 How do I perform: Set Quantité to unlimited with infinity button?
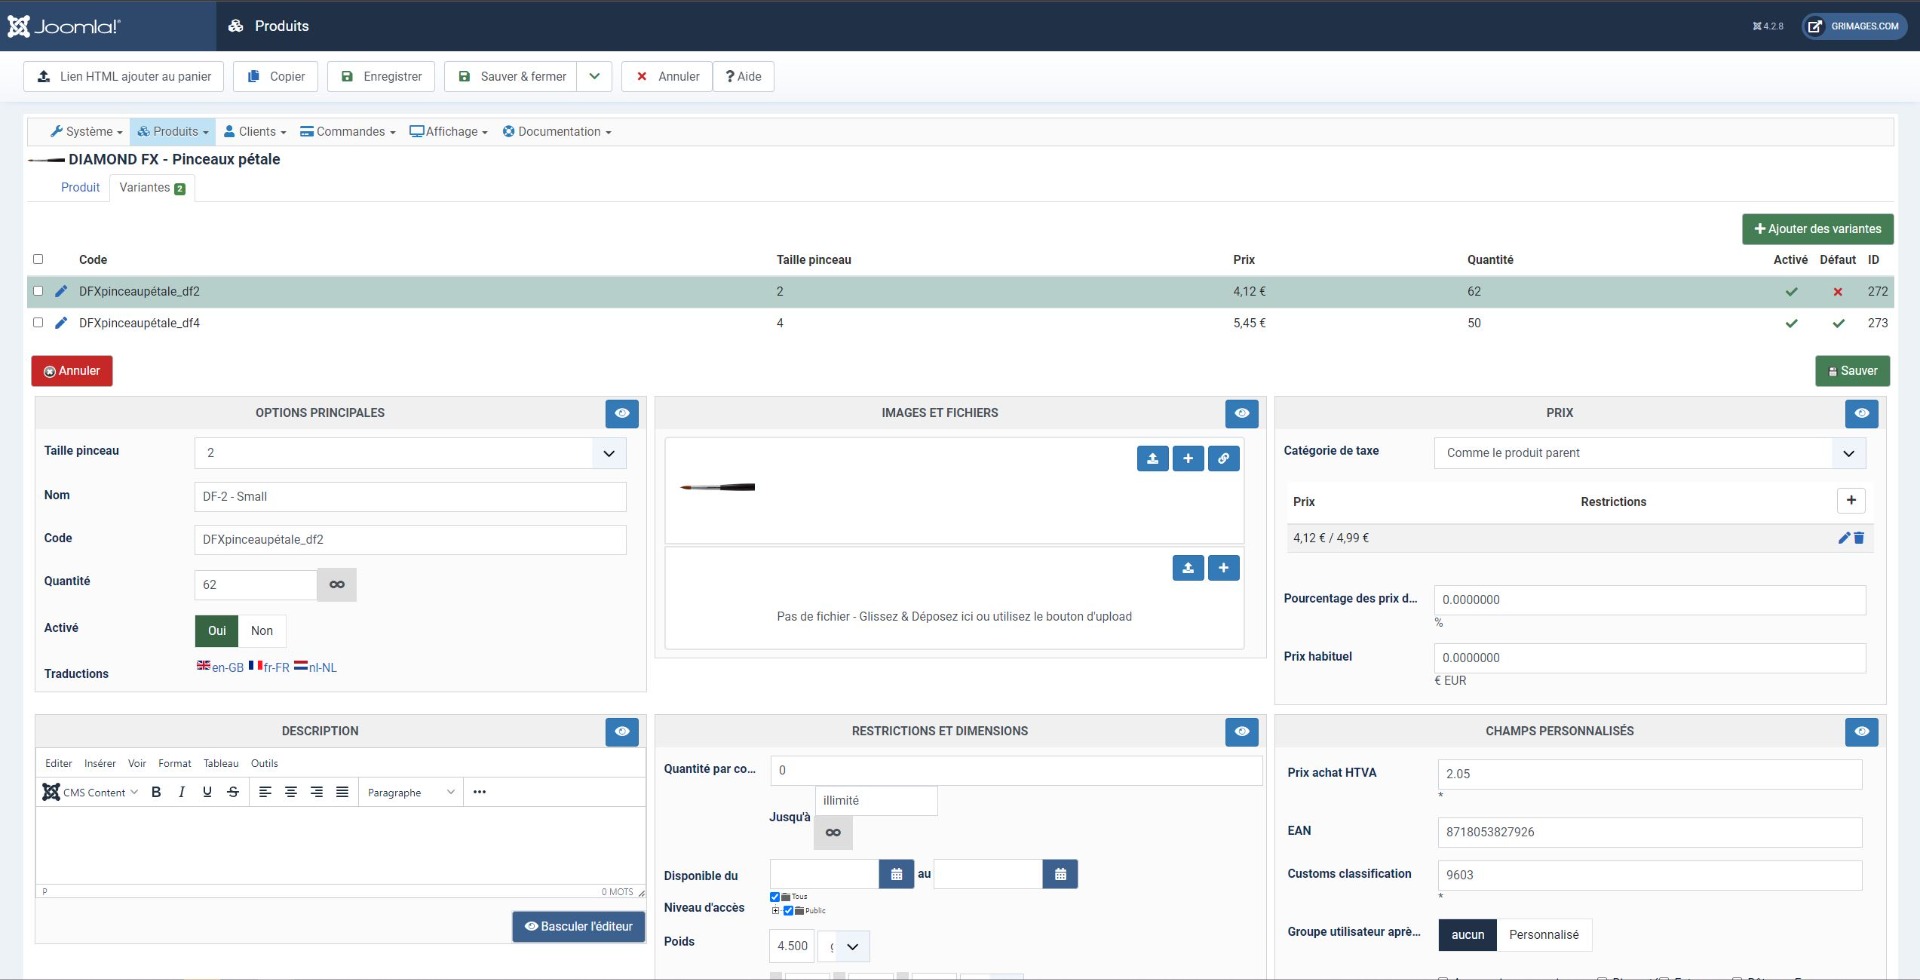[337, 585]
